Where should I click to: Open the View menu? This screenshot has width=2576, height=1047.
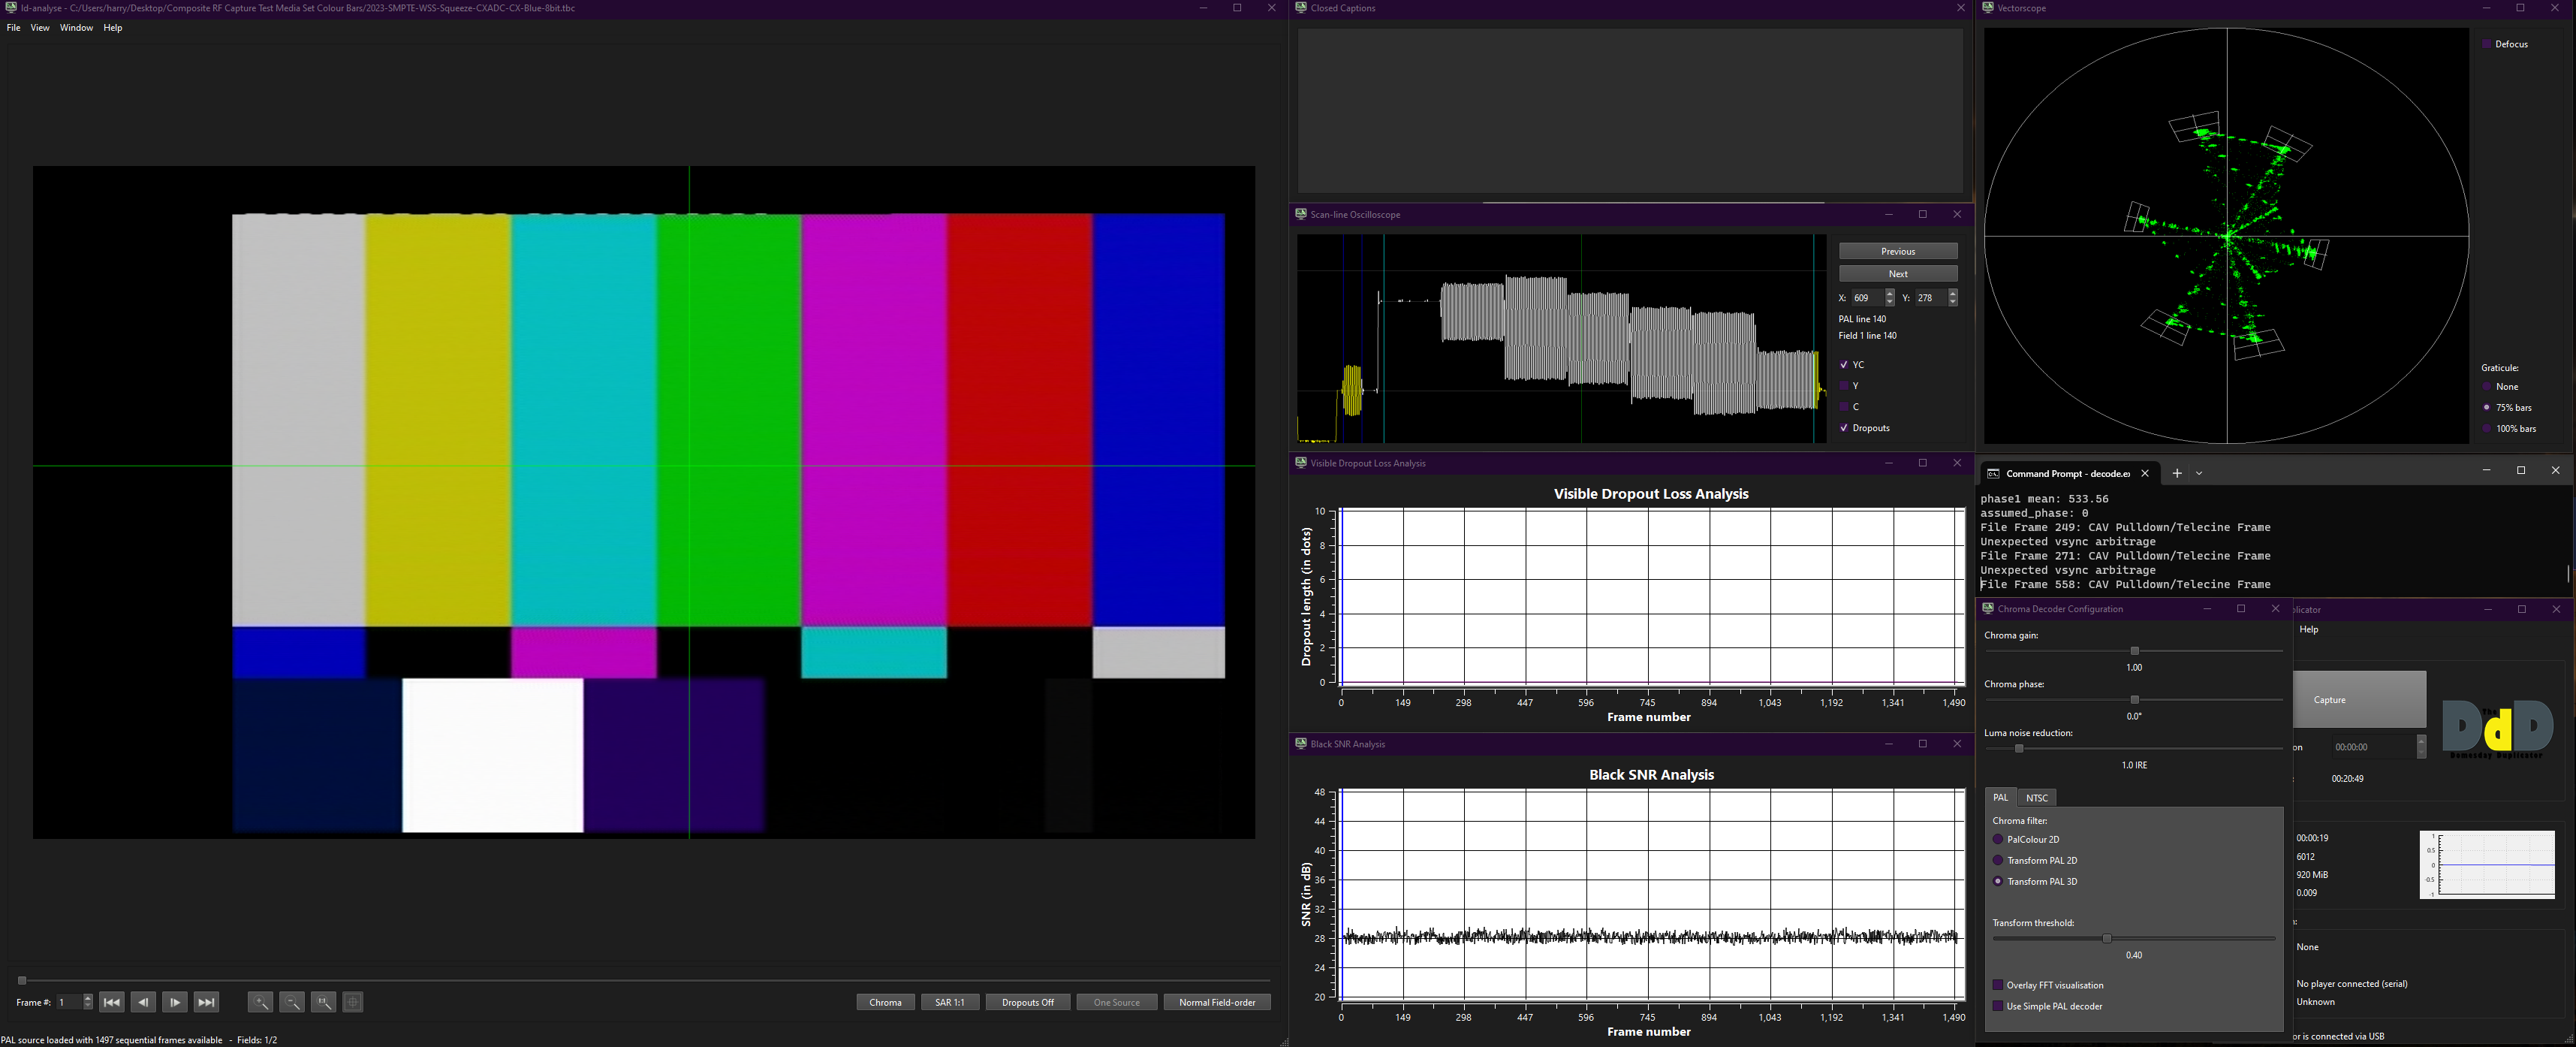[40, 28]
